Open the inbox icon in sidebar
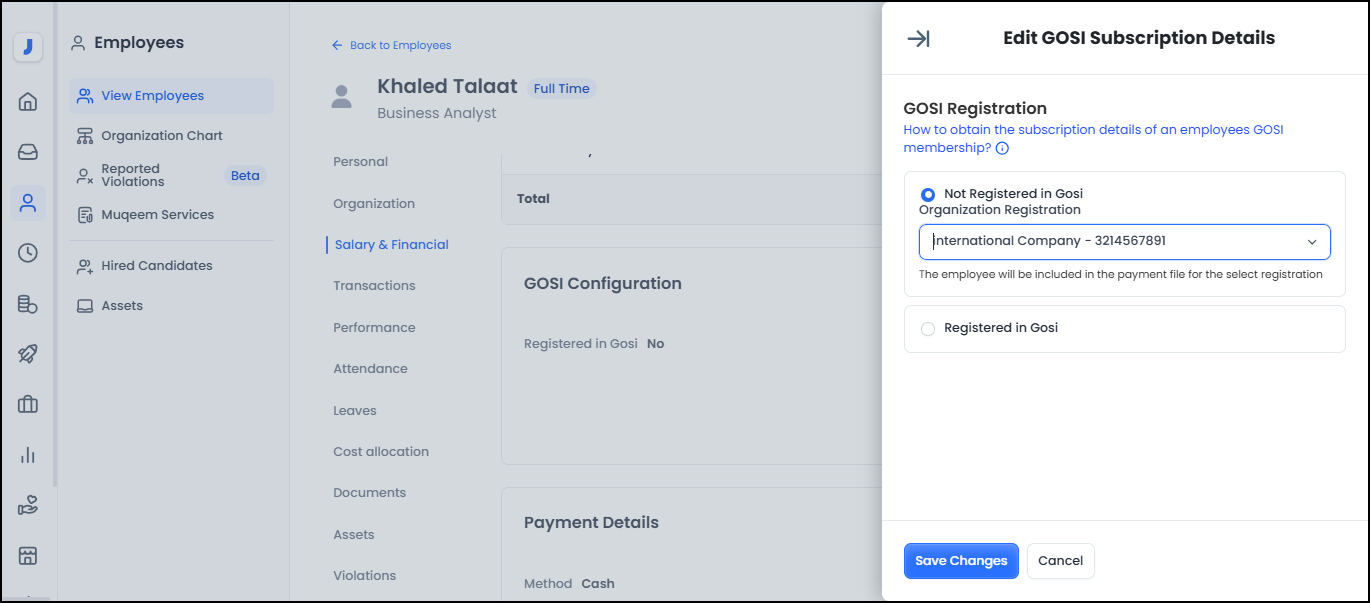Viewport: 1370px width, 603px height. [x=28, y=152]
